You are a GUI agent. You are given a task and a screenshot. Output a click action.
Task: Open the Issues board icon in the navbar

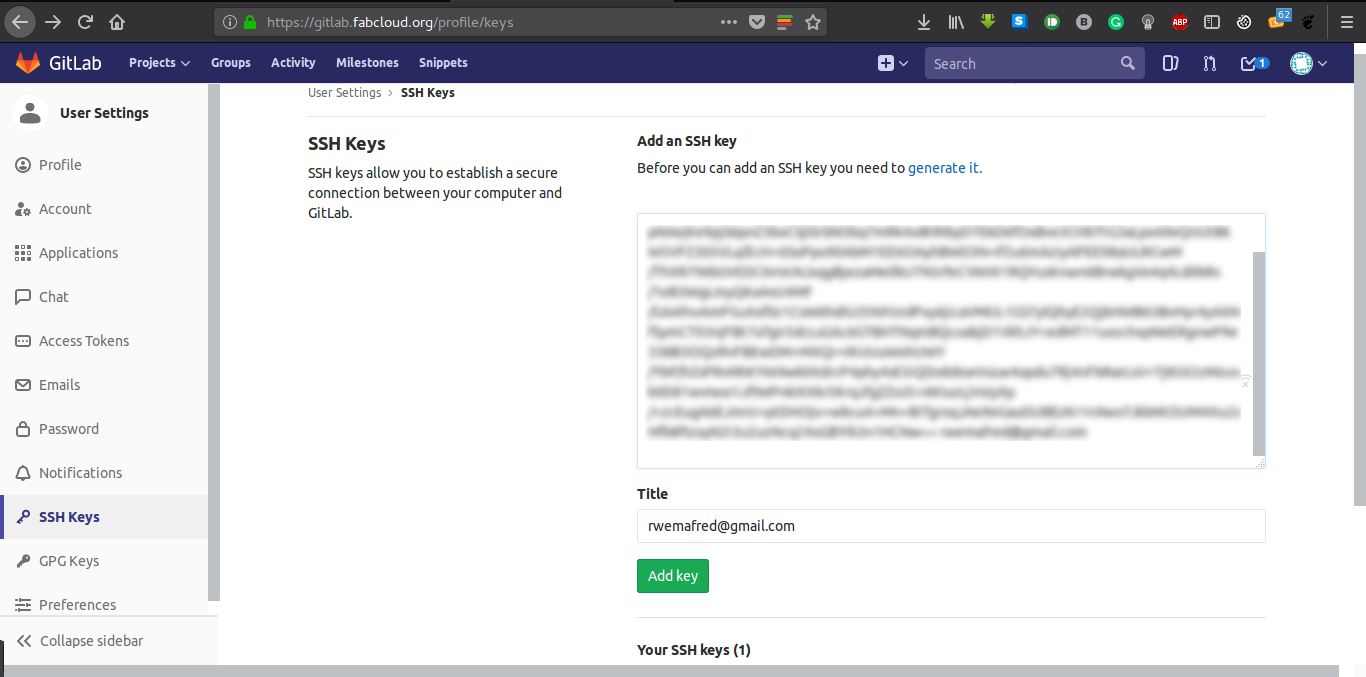tap(1171, 62)
